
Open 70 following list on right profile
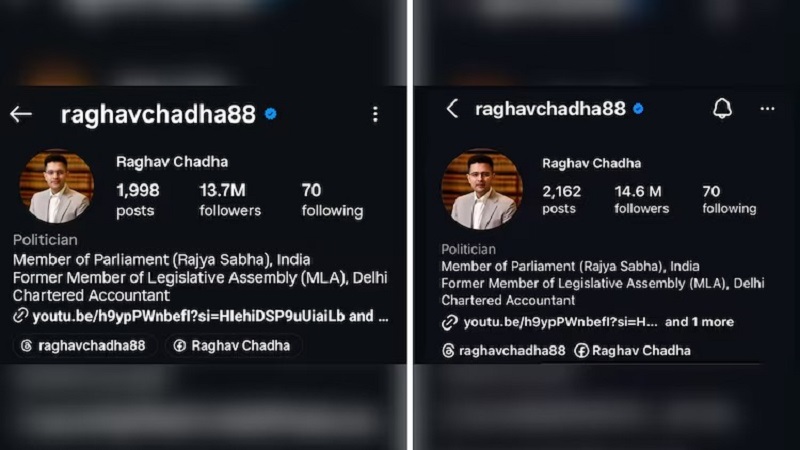[x=729, y=199]
